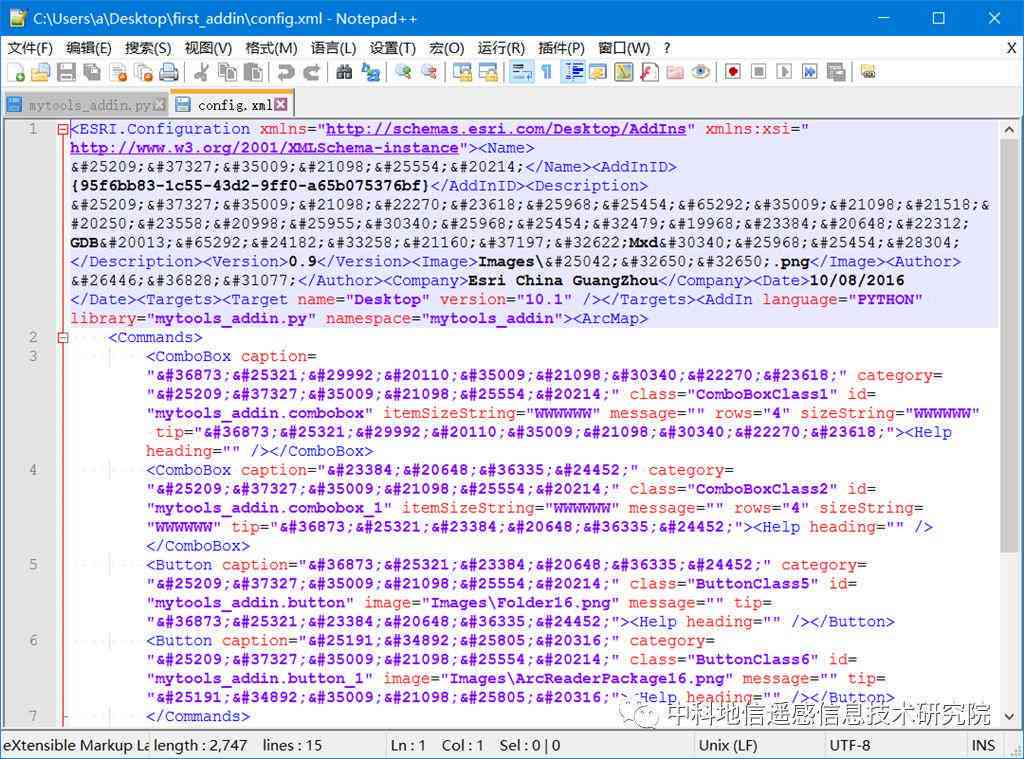The width and height of the screenshot is (1024, 759).
Task: Toggle INS insert mode in the status bar
Action: click(982, 745)
